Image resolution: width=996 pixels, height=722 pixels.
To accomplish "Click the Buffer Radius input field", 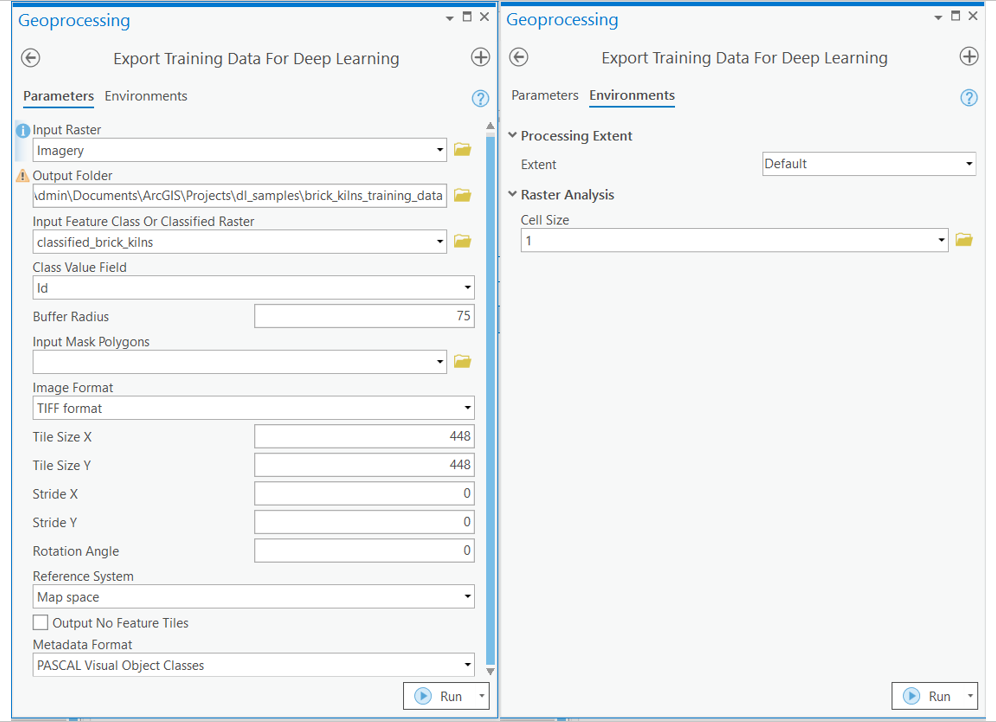I will coord(364,317).
